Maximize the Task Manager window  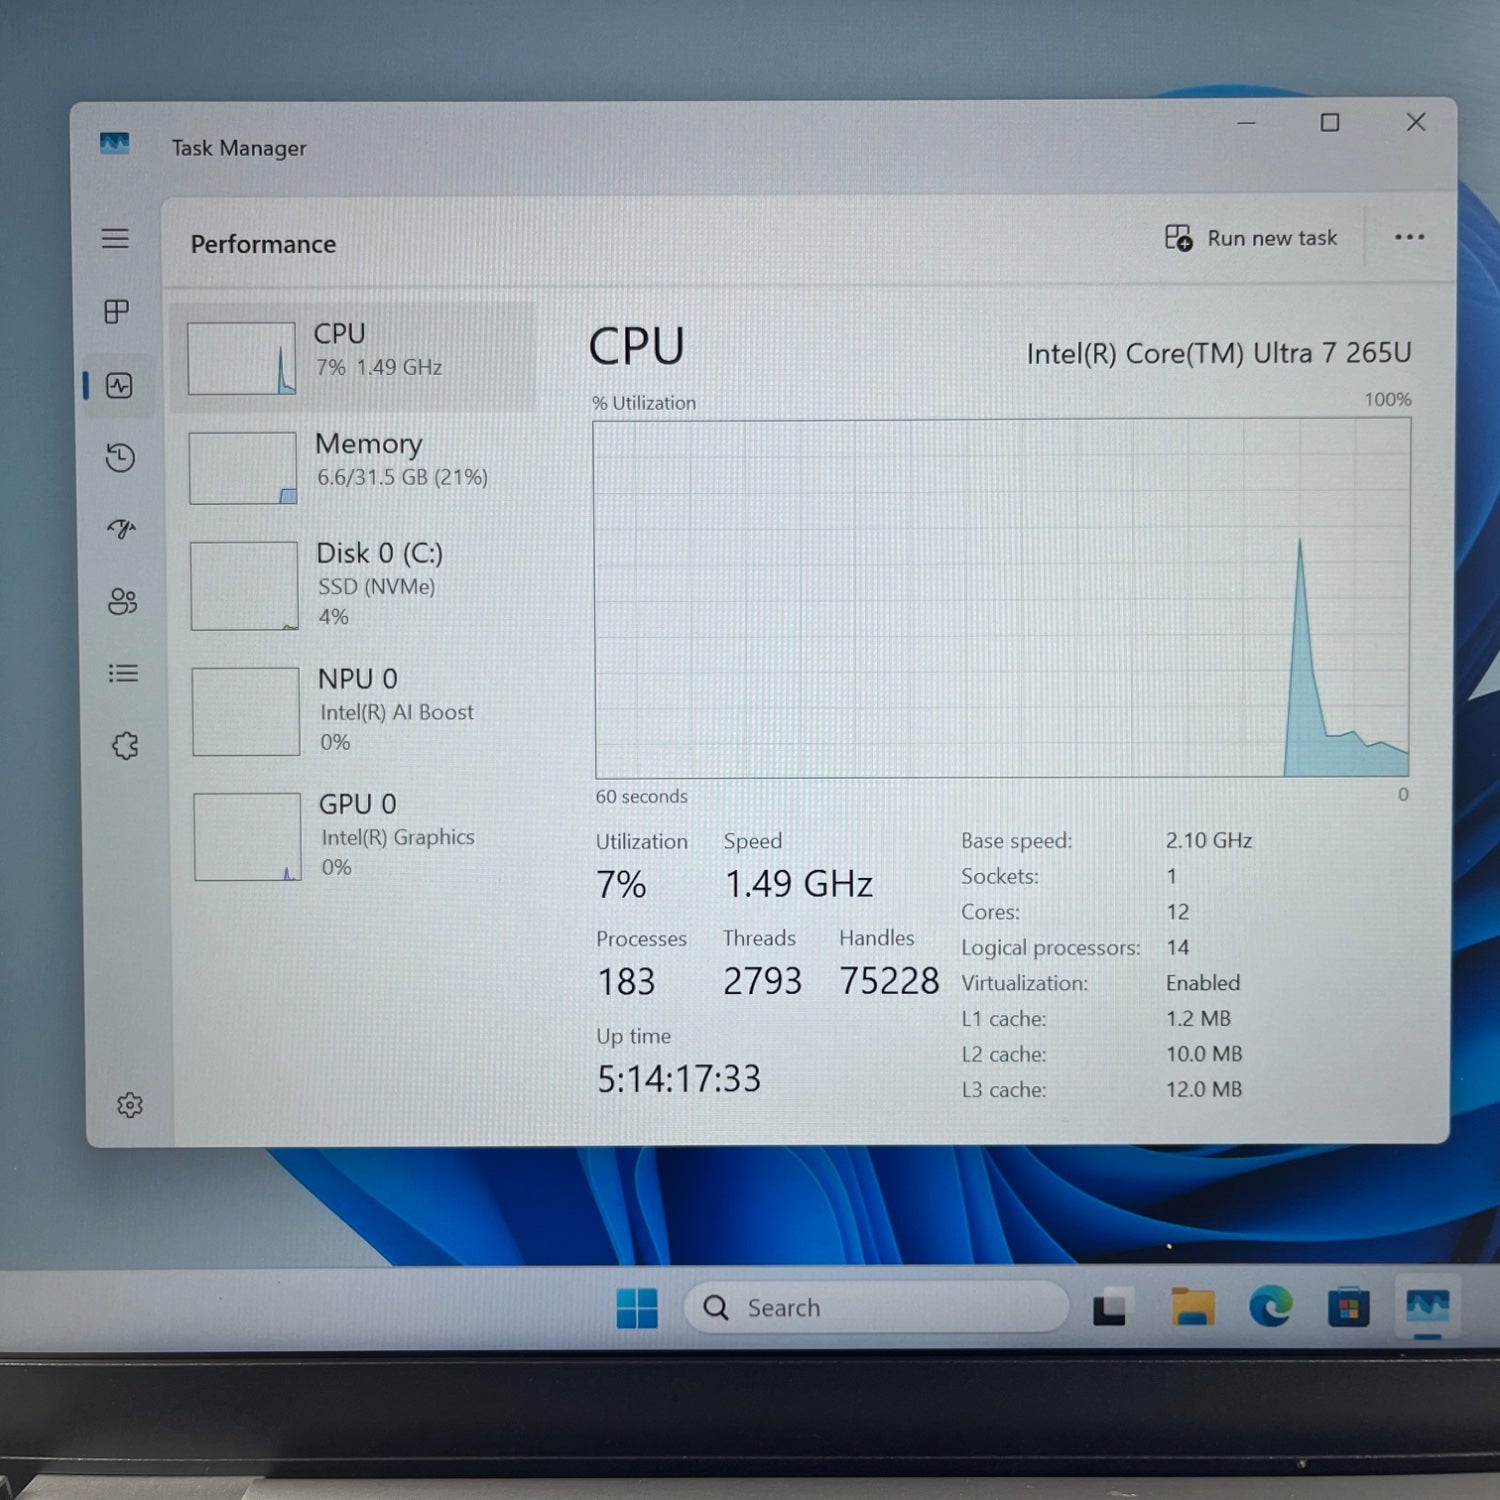click(1330, 122)
